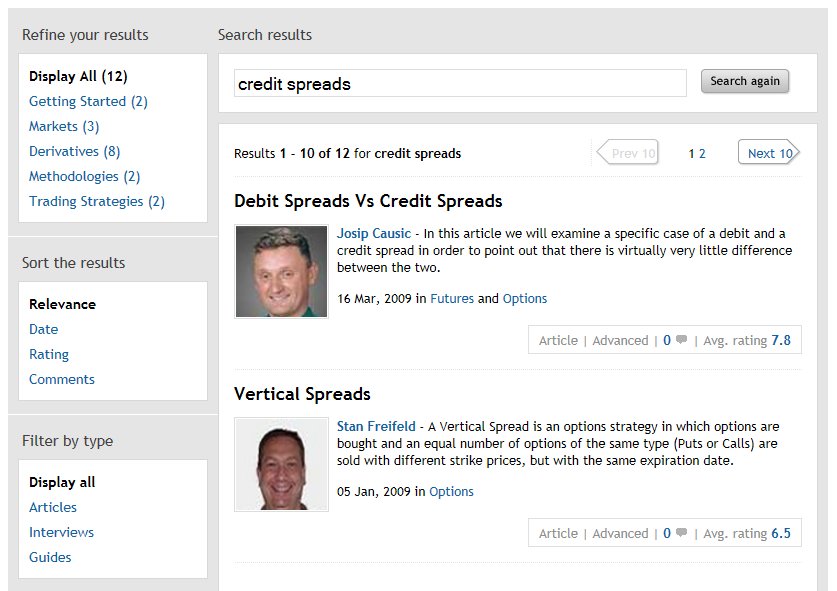Image resolution: width=837 pixels, height=591 pixels.
Task: Filter results by Derivatives (8)
Action: point(74,151)
